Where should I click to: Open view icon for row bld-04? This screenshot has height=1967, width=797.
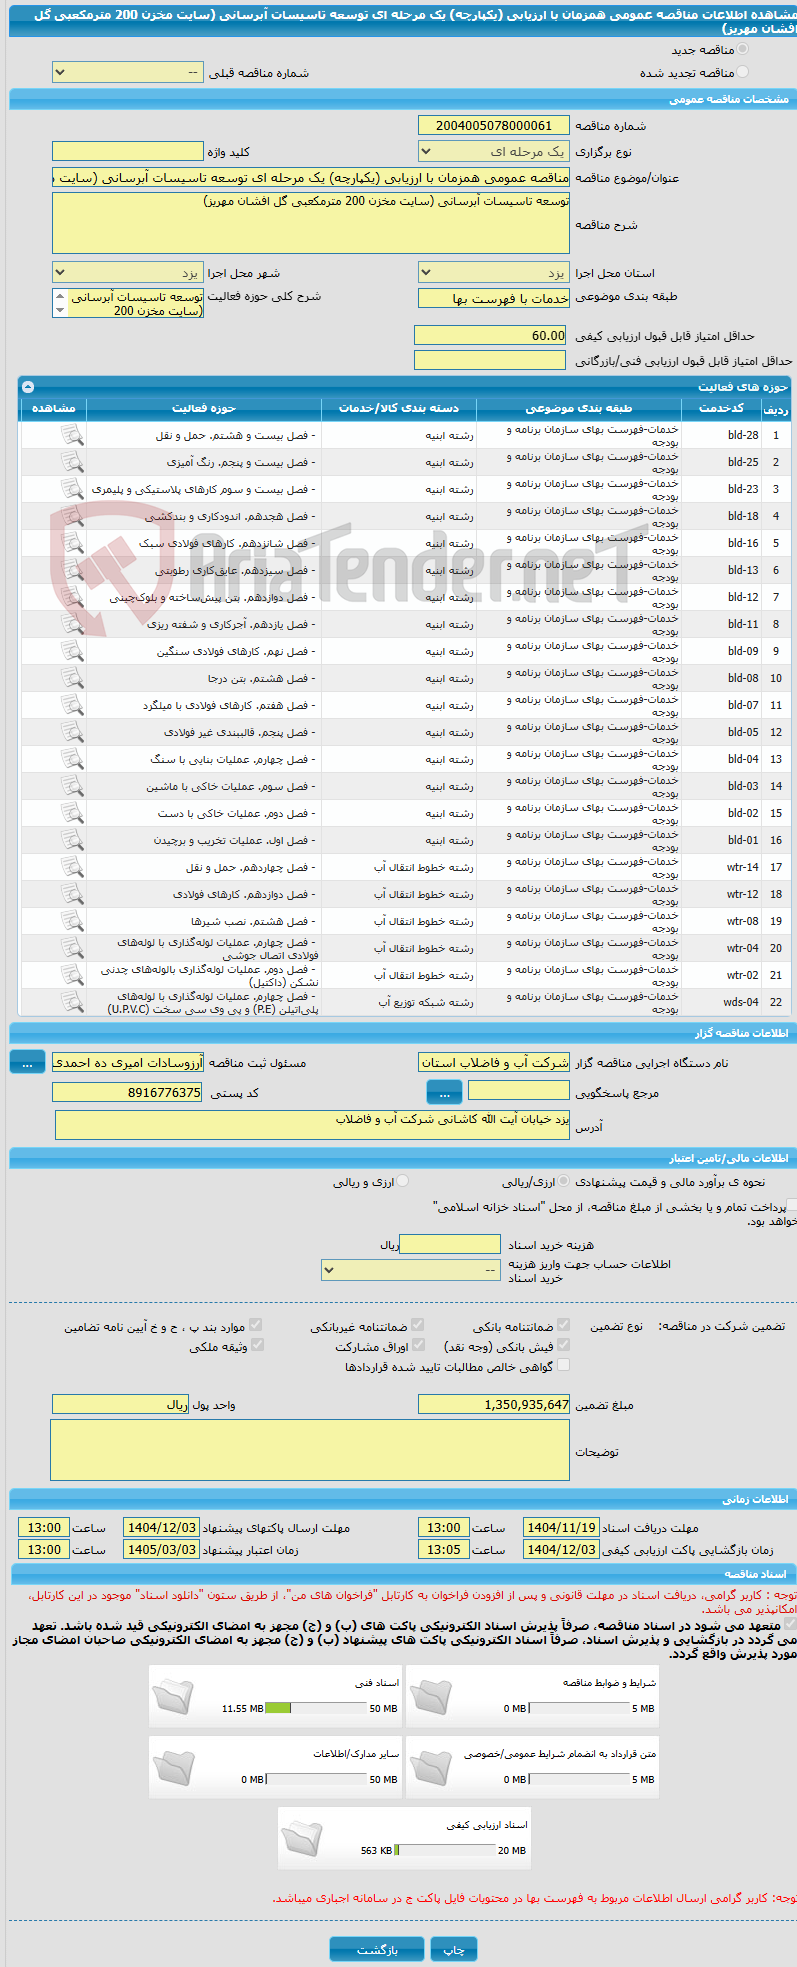pos(72,759)
